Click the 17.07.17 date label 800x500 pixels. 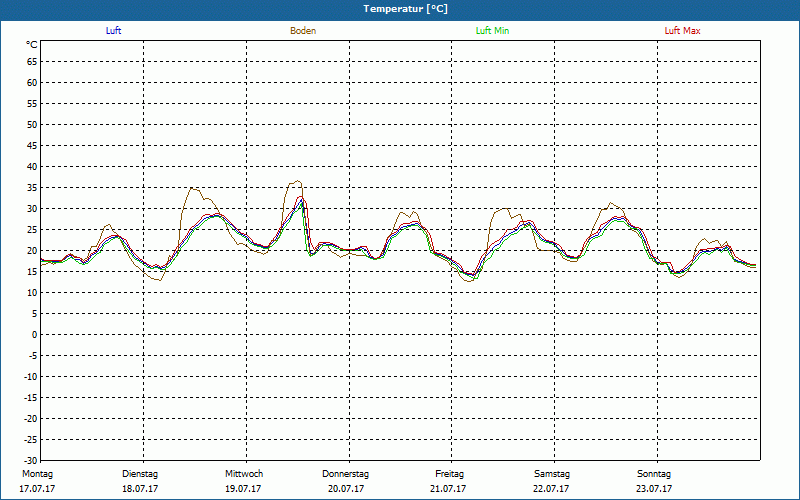(x=37, y=489)
